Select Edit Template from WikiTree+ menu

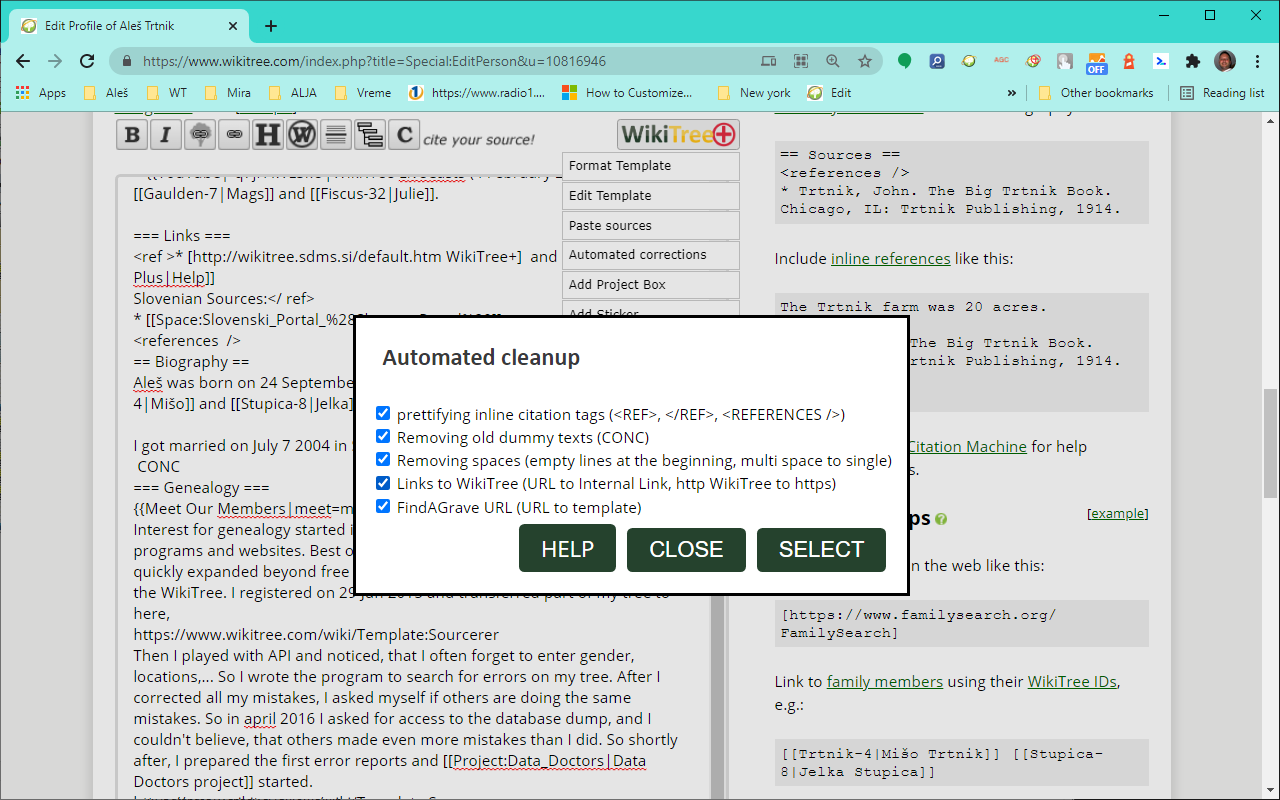651,196
